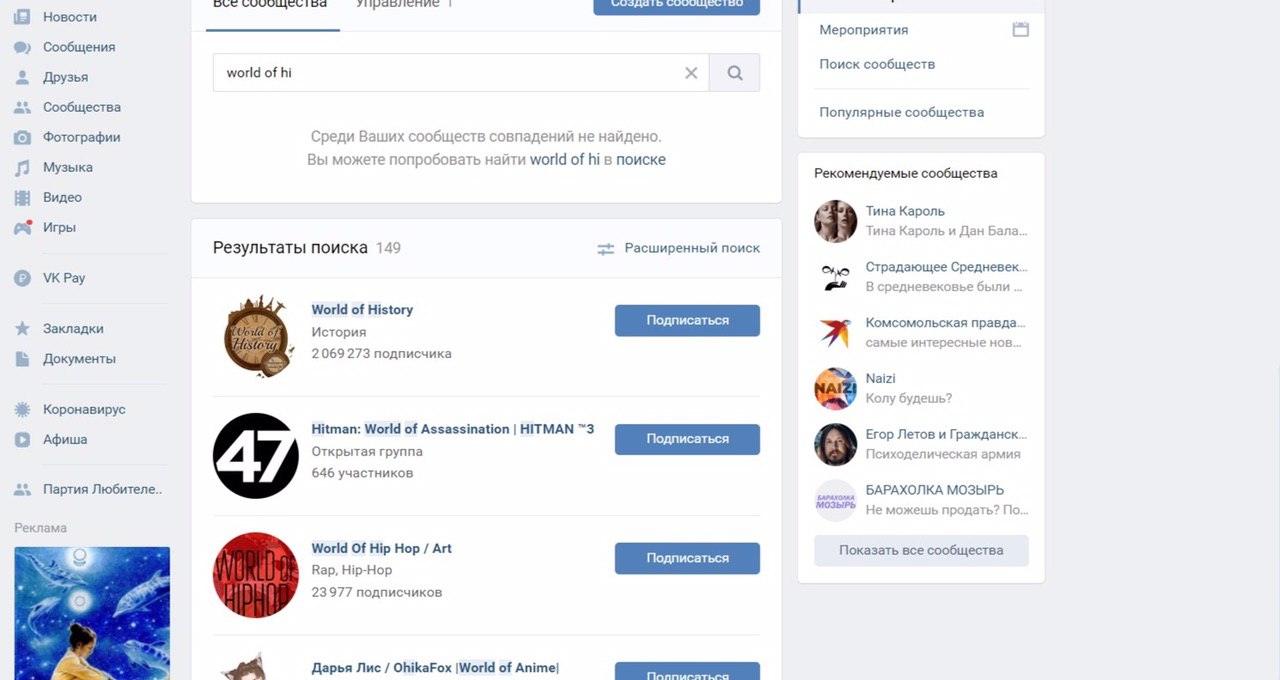Click the Документы file icon

tap(22, 358)
